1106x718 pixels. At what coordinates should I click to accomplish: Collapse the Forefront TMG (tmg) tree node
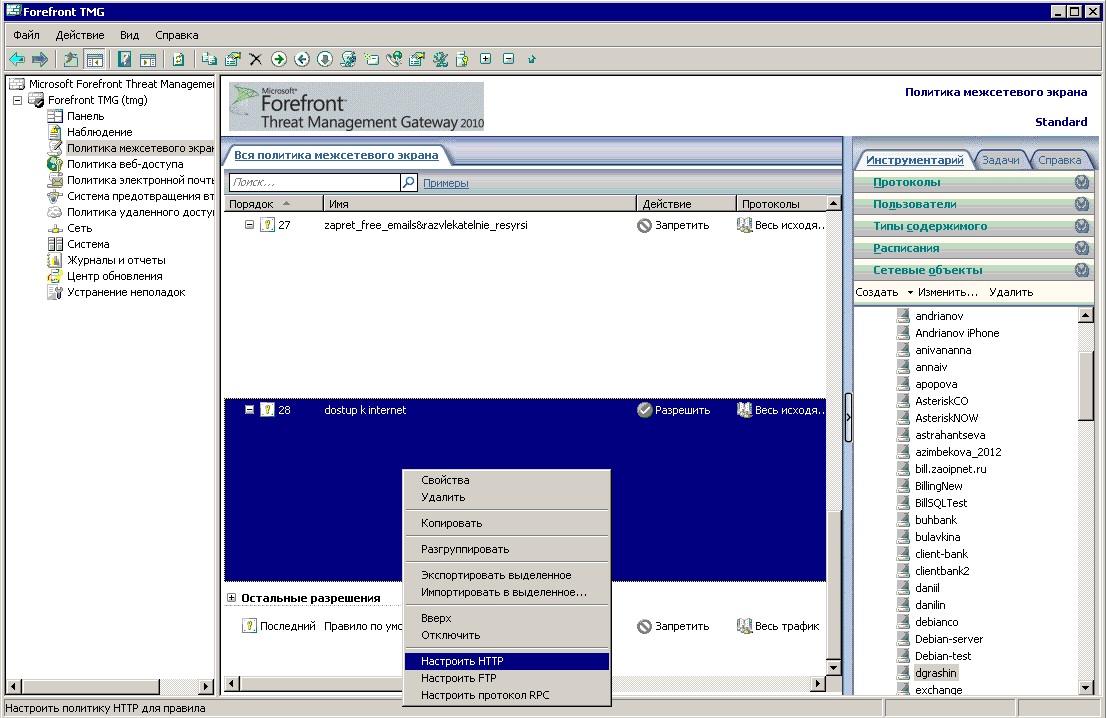click(x=17, y=100)
